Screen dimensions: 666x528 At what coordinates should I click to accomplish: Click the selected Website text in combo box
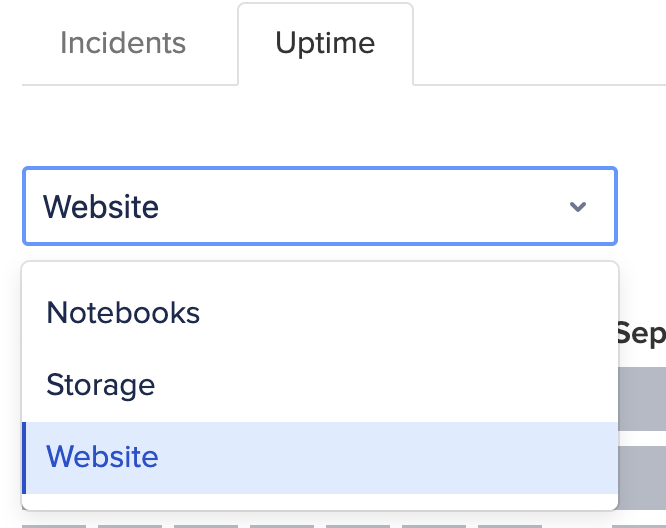[101, 207]
